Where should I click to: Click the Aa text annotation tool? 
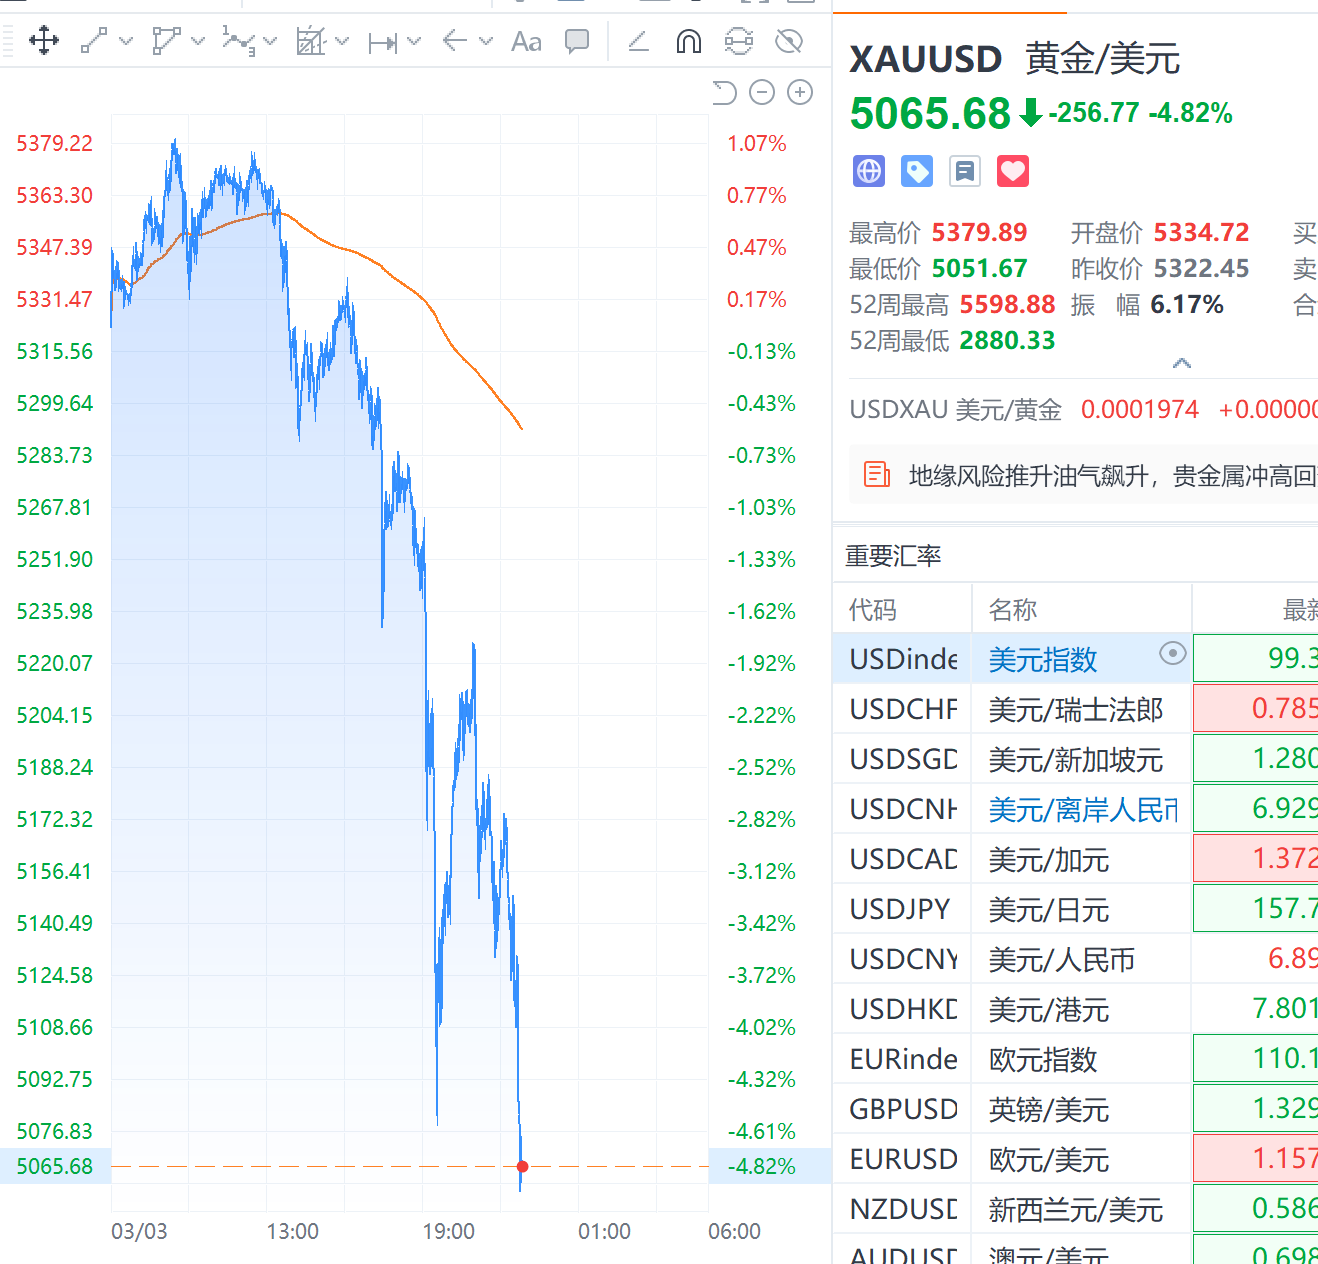point(526,41)
